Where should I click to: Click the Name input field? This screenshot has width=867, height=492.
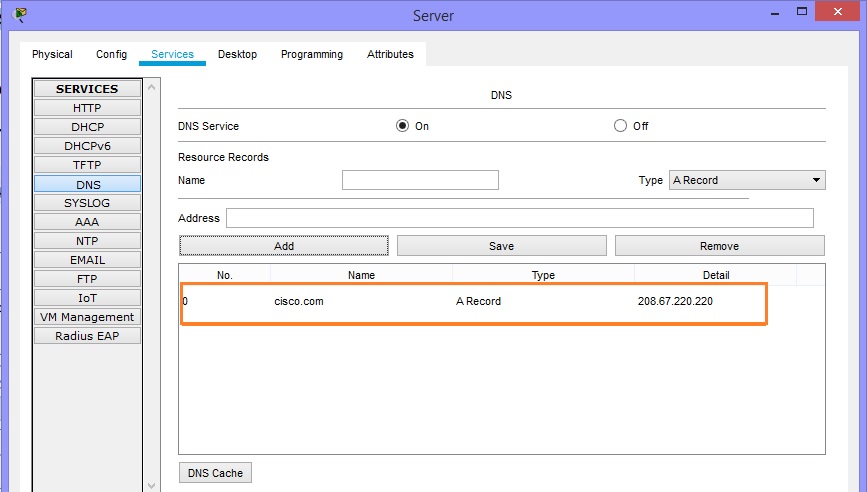pos(420,180)
